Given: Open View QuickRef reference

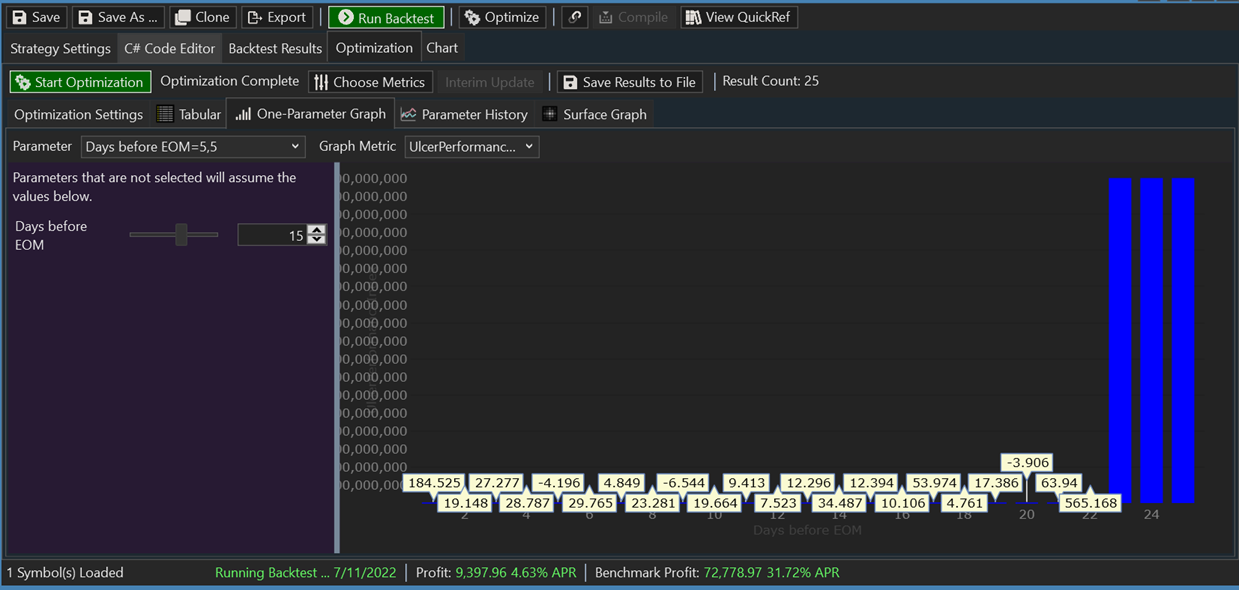Looking at the screenshot, I should [x=692, y=16].
